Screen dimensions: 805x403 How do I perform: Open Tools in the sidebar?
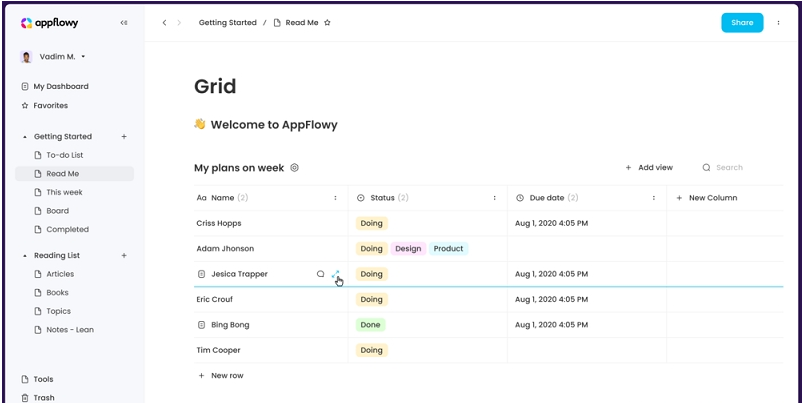click(37, 379)
